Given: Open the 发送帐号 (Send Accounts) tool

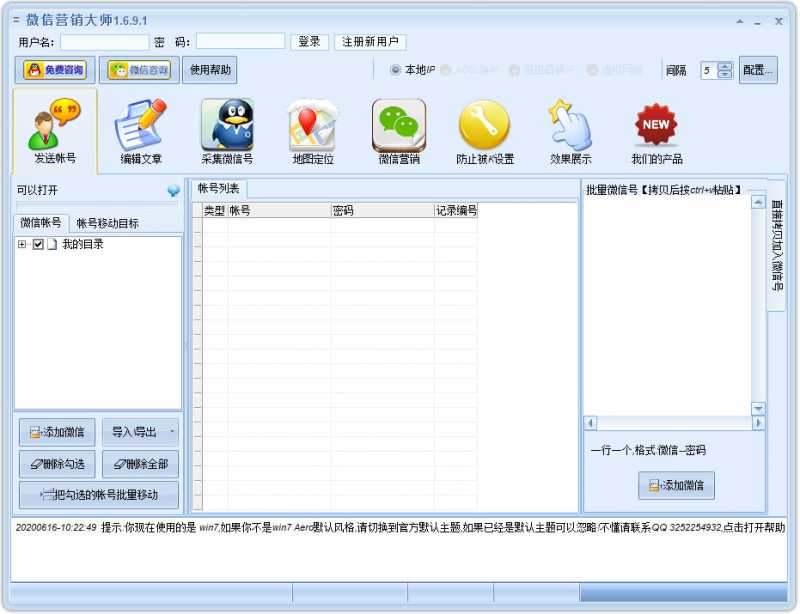Looking at the screenshot, I should click(51, 130).
